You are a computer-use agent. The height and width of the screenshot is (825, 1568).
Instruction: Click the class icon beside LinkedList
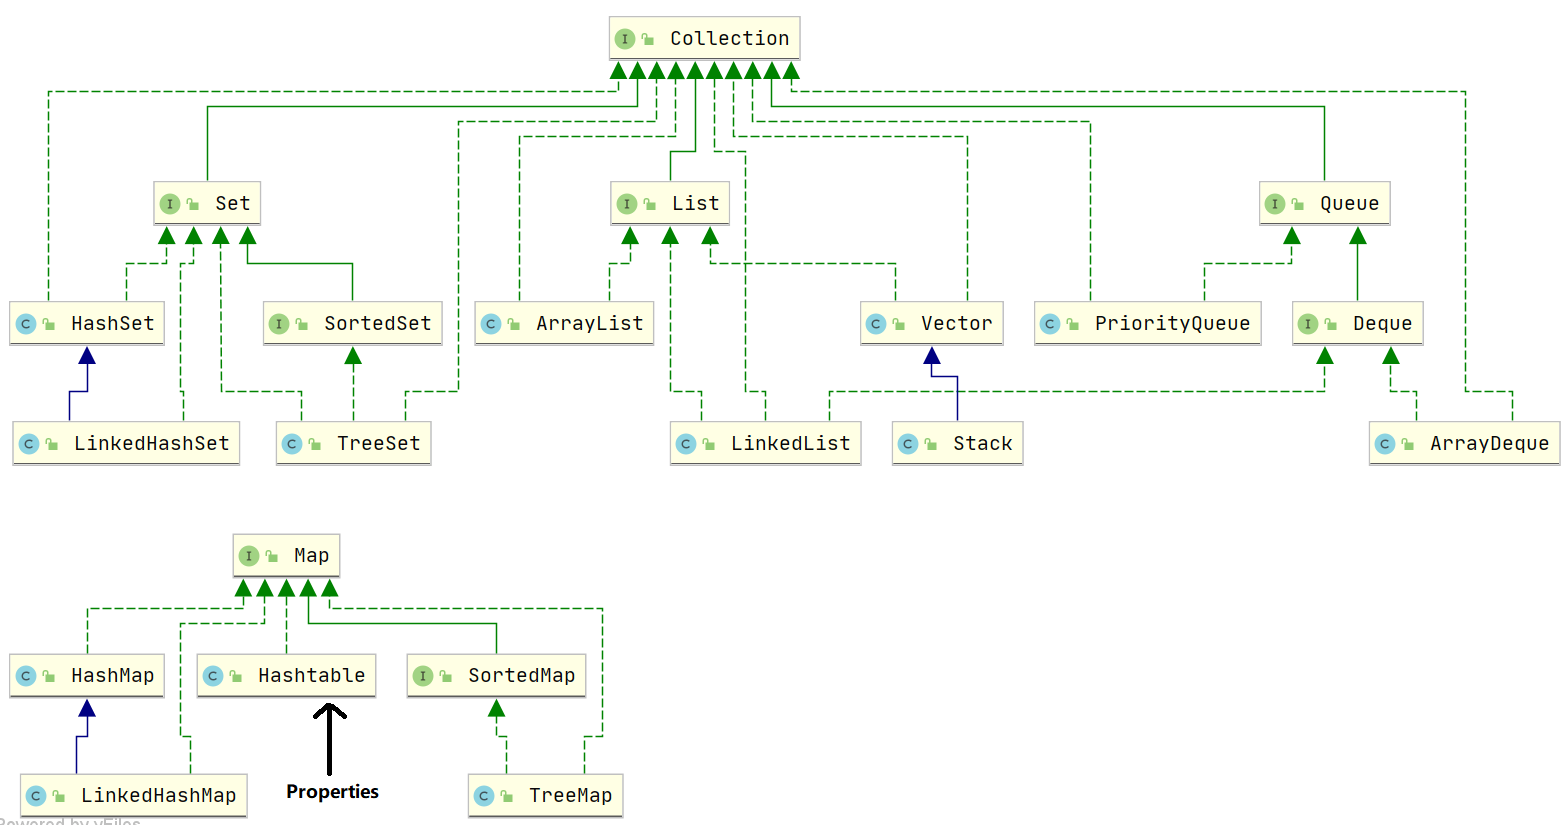(686, 444)
